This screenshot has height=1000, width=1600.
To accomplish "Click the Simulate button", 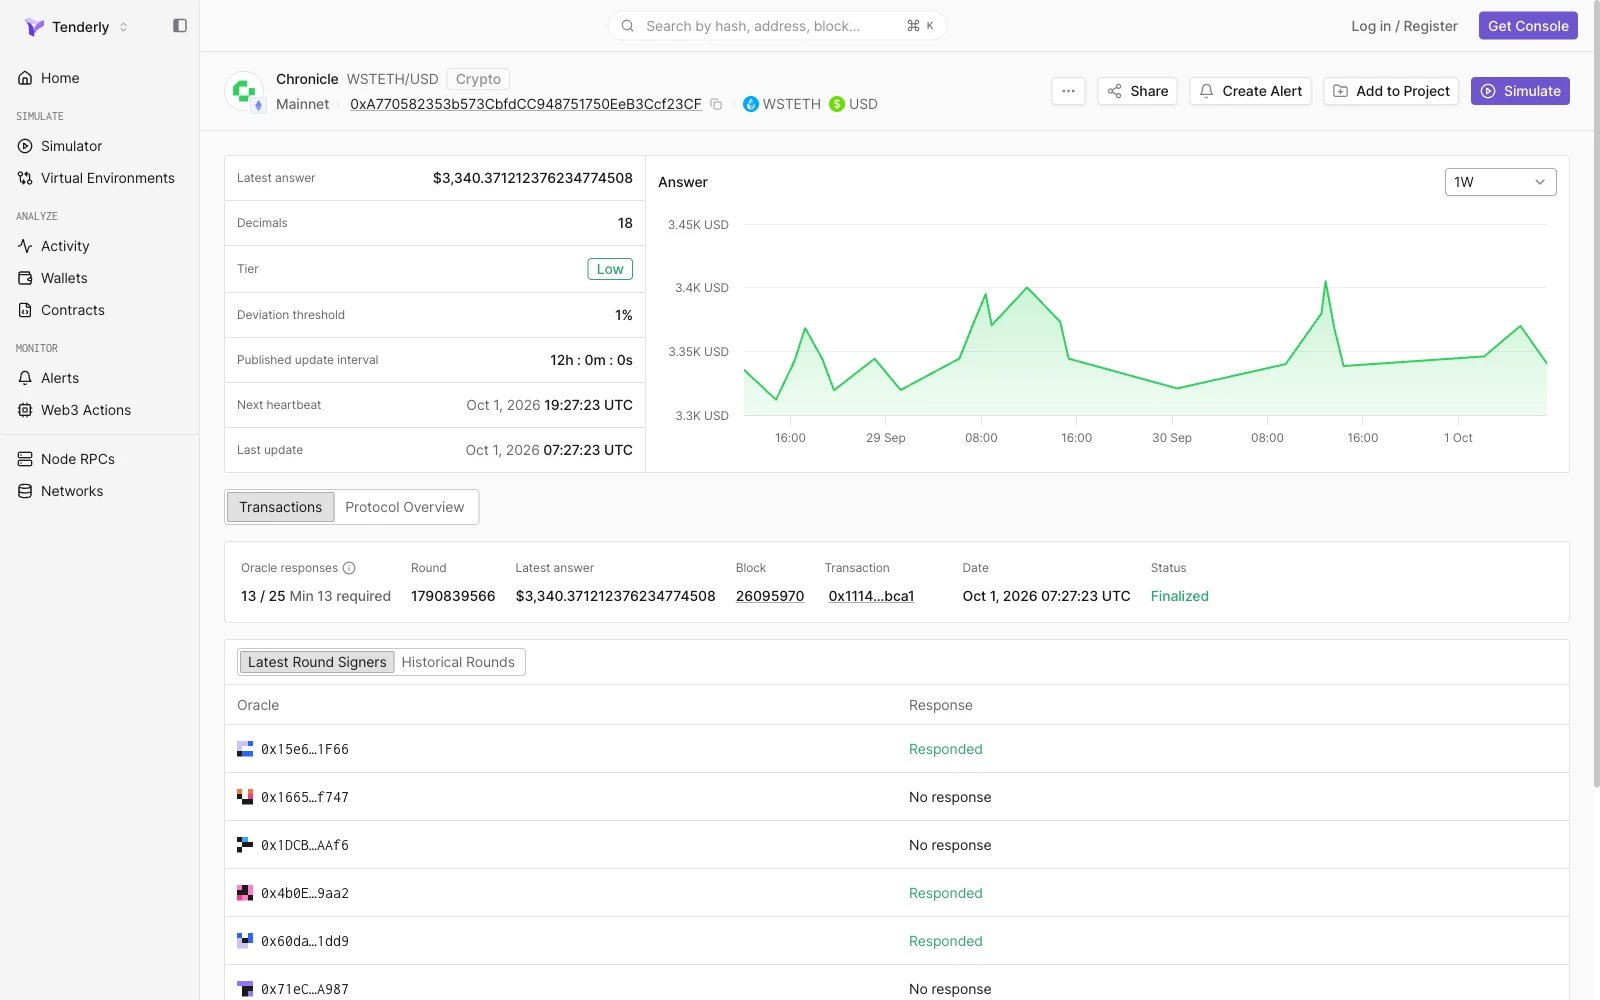I will (x=1520, y=91).
